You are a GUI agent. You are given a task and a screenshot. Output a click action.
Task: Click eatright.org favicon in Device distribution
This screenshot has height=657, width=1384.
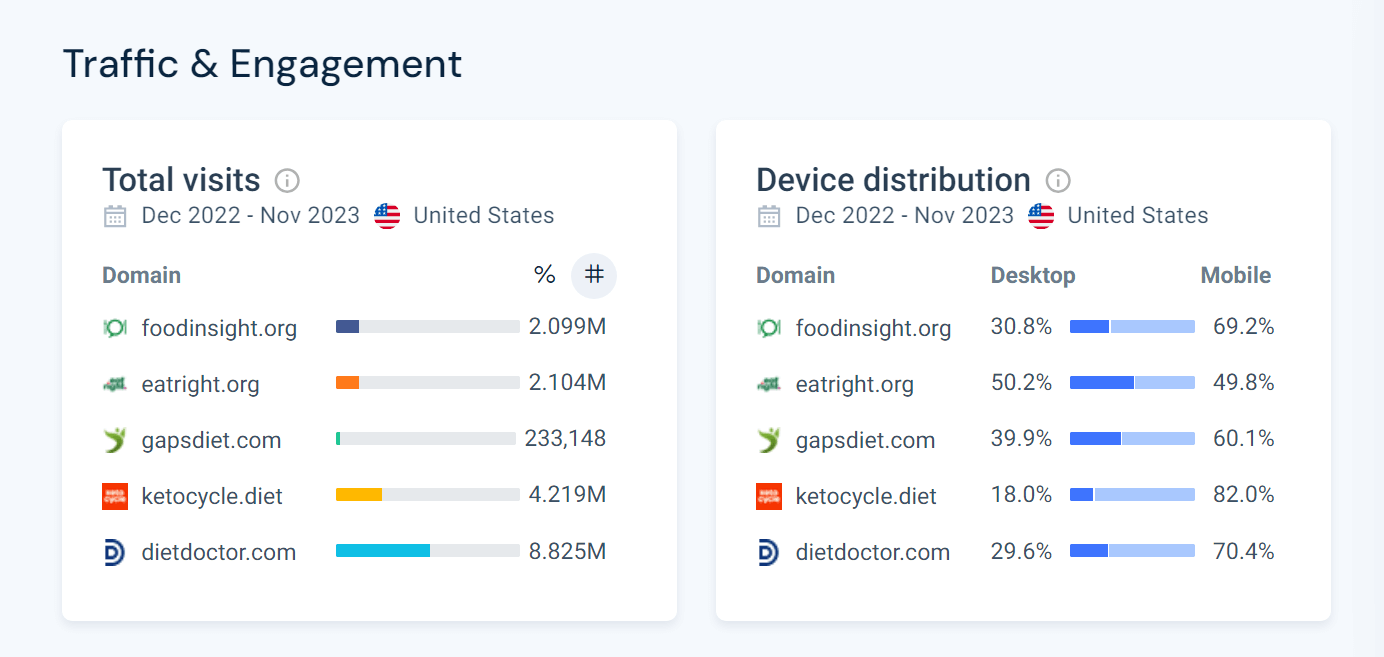coord(769,384)
